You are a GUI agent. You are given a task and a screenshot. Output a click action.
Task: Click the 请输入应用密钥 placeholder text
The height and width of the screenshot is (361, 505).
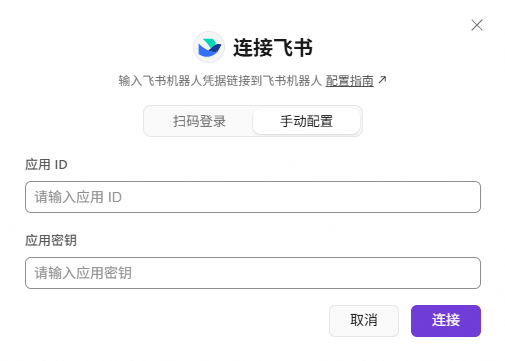coord(83,273)
